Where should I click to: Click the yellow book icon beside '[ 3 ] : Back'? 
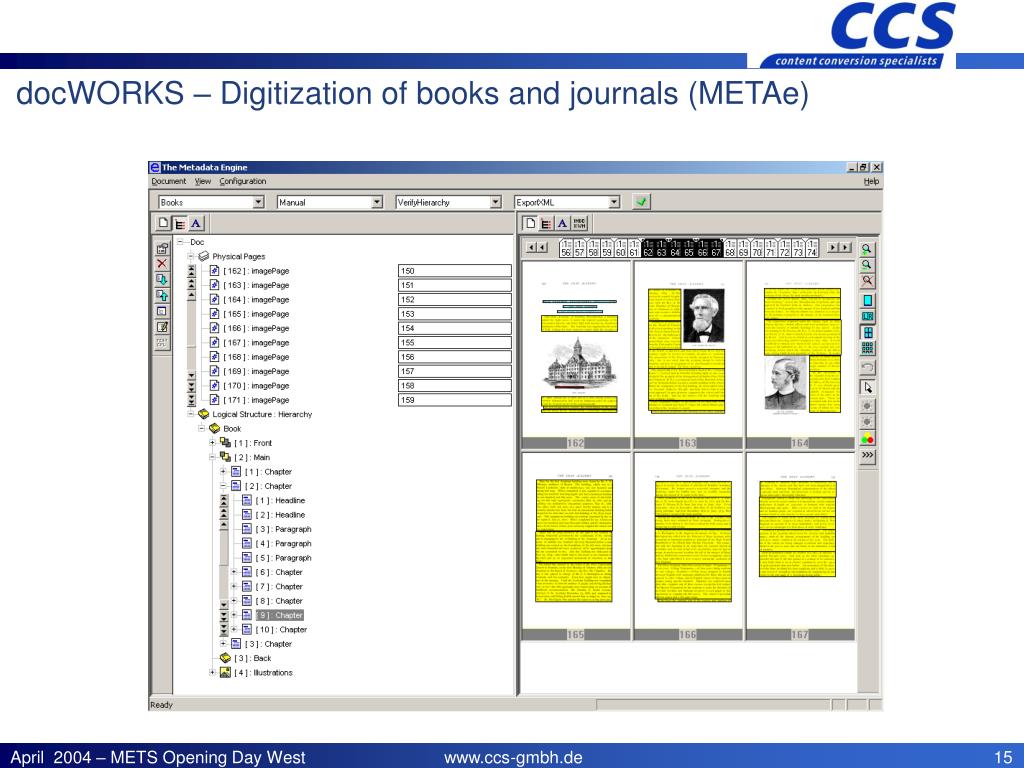point(225,658)
